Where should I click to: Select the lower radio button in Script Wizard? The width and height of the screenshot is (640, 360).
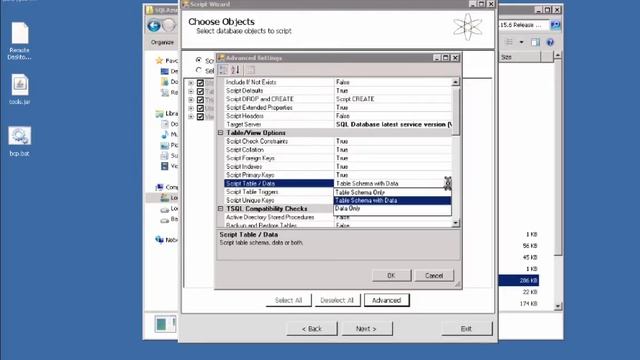pos(199,70)
